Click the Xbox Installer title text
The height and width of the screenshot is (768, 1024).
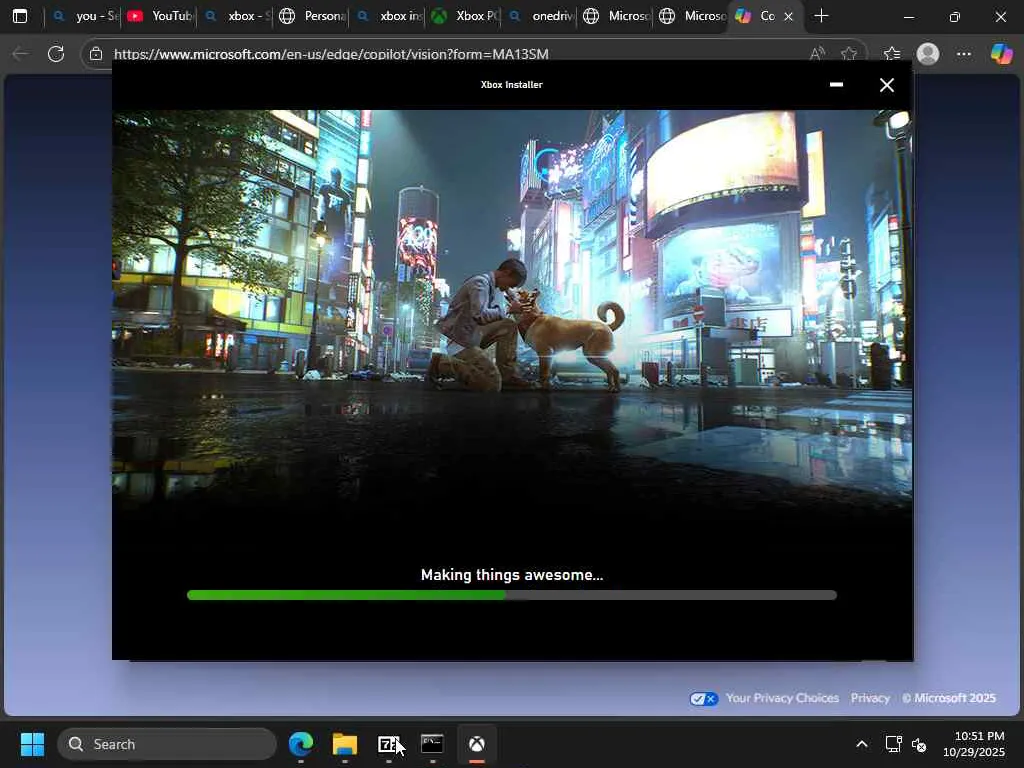click(x=512, y=84)
